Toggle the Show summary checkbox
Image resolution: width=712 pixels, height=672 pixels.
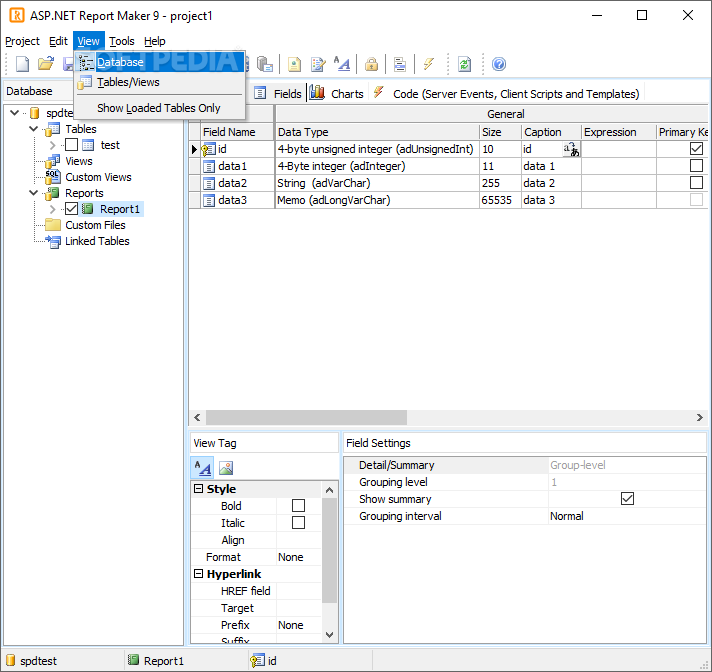pyautogui.click(x=627, y=499)
